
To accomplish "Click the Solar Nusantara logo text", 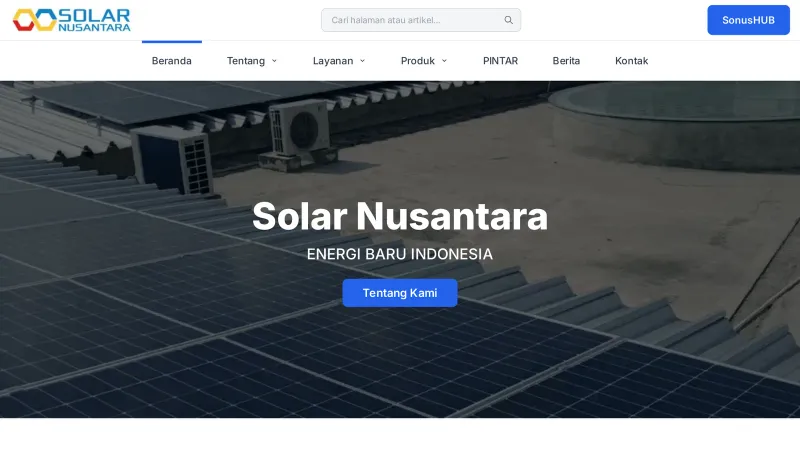I will coord(95,20).
